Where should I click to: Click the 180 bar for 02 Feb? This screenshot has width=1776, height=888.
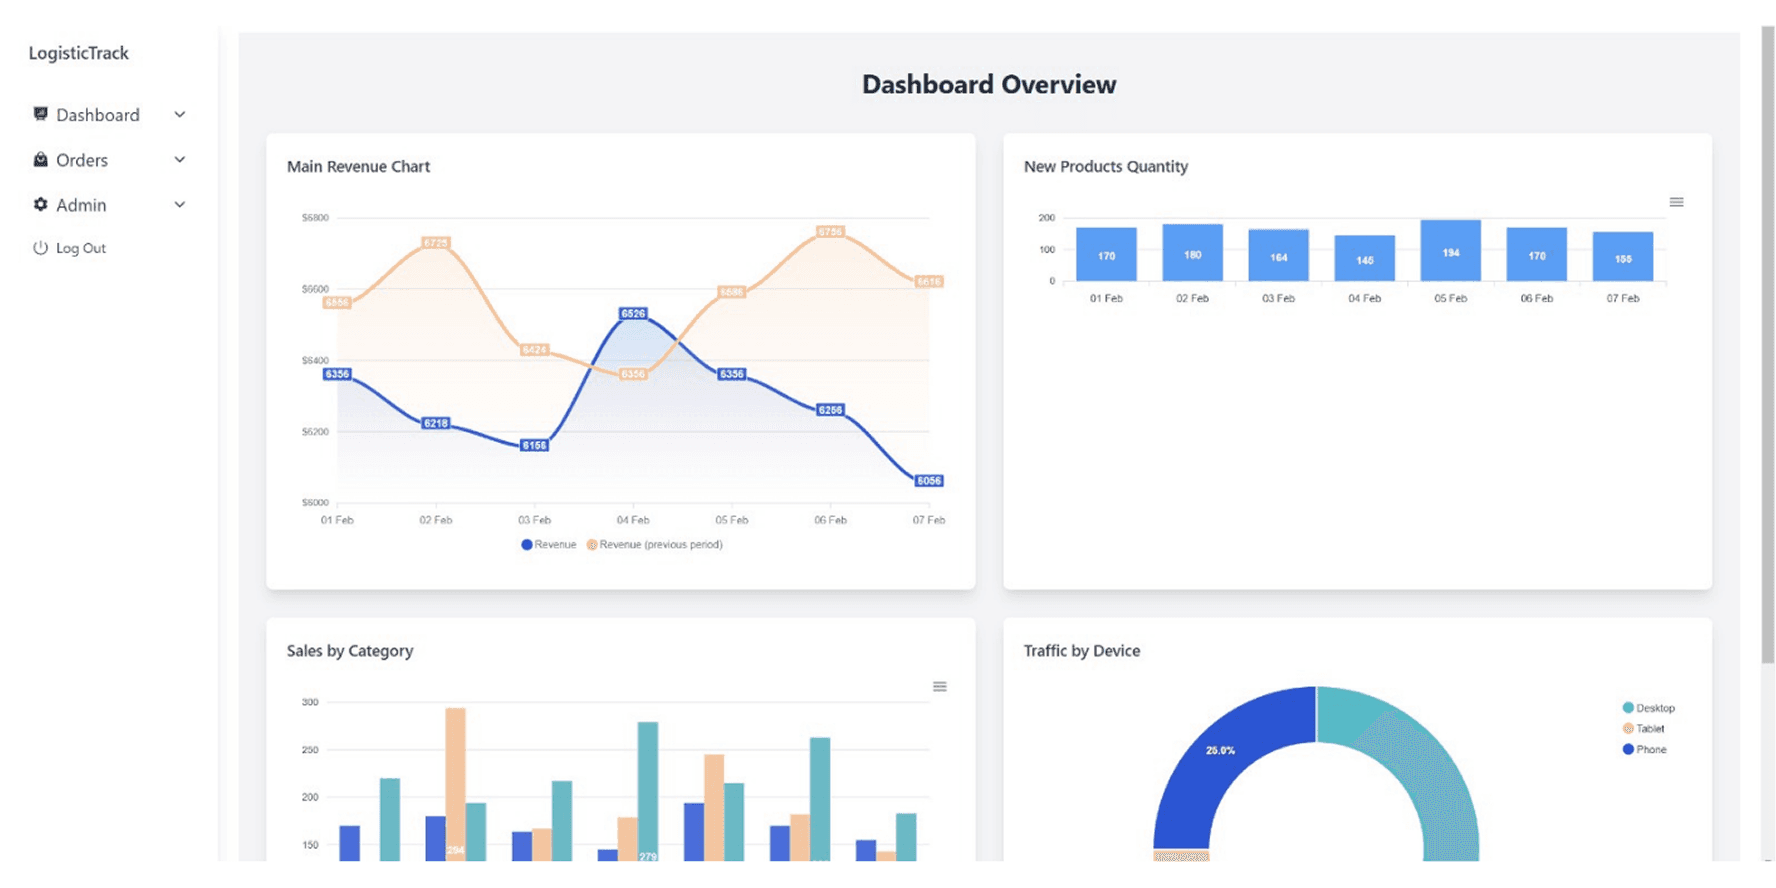[x=1192, y=253]
